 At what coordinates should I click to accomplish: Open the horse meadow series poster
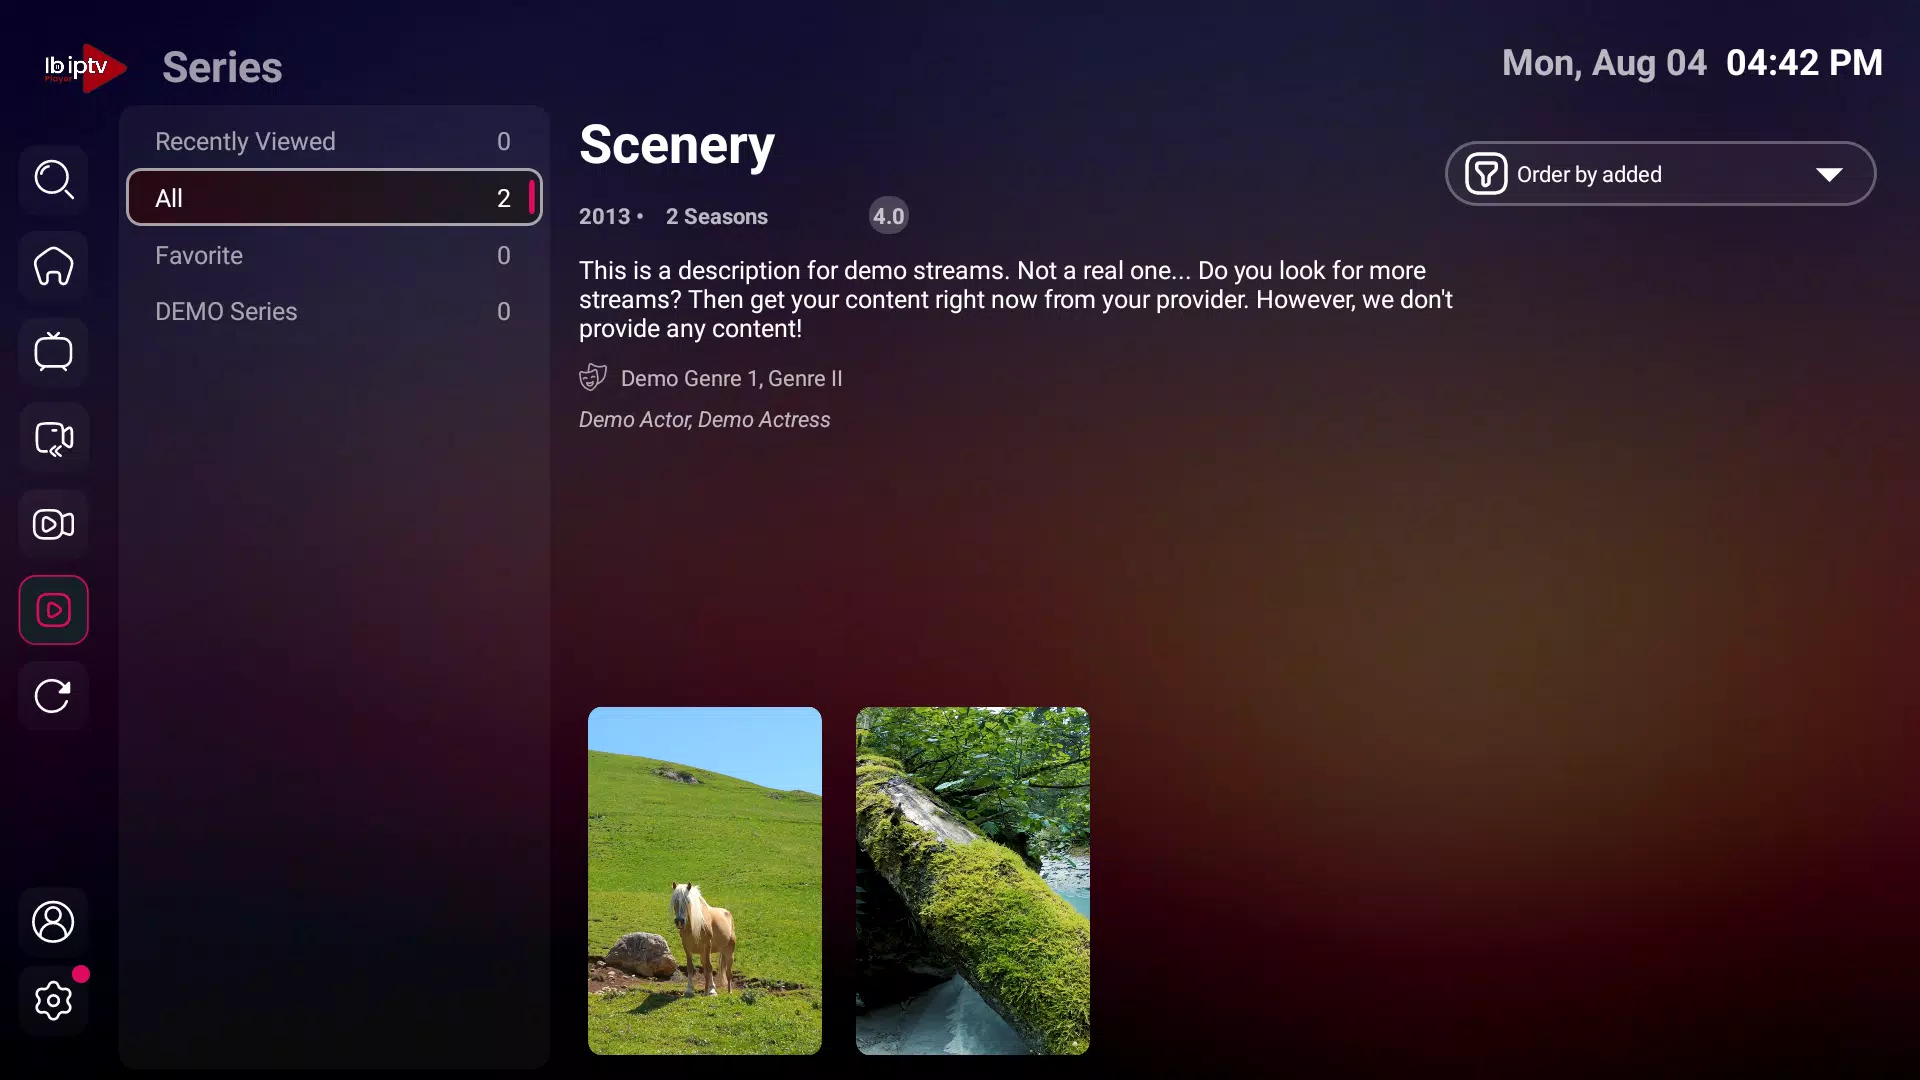(705, 881)
